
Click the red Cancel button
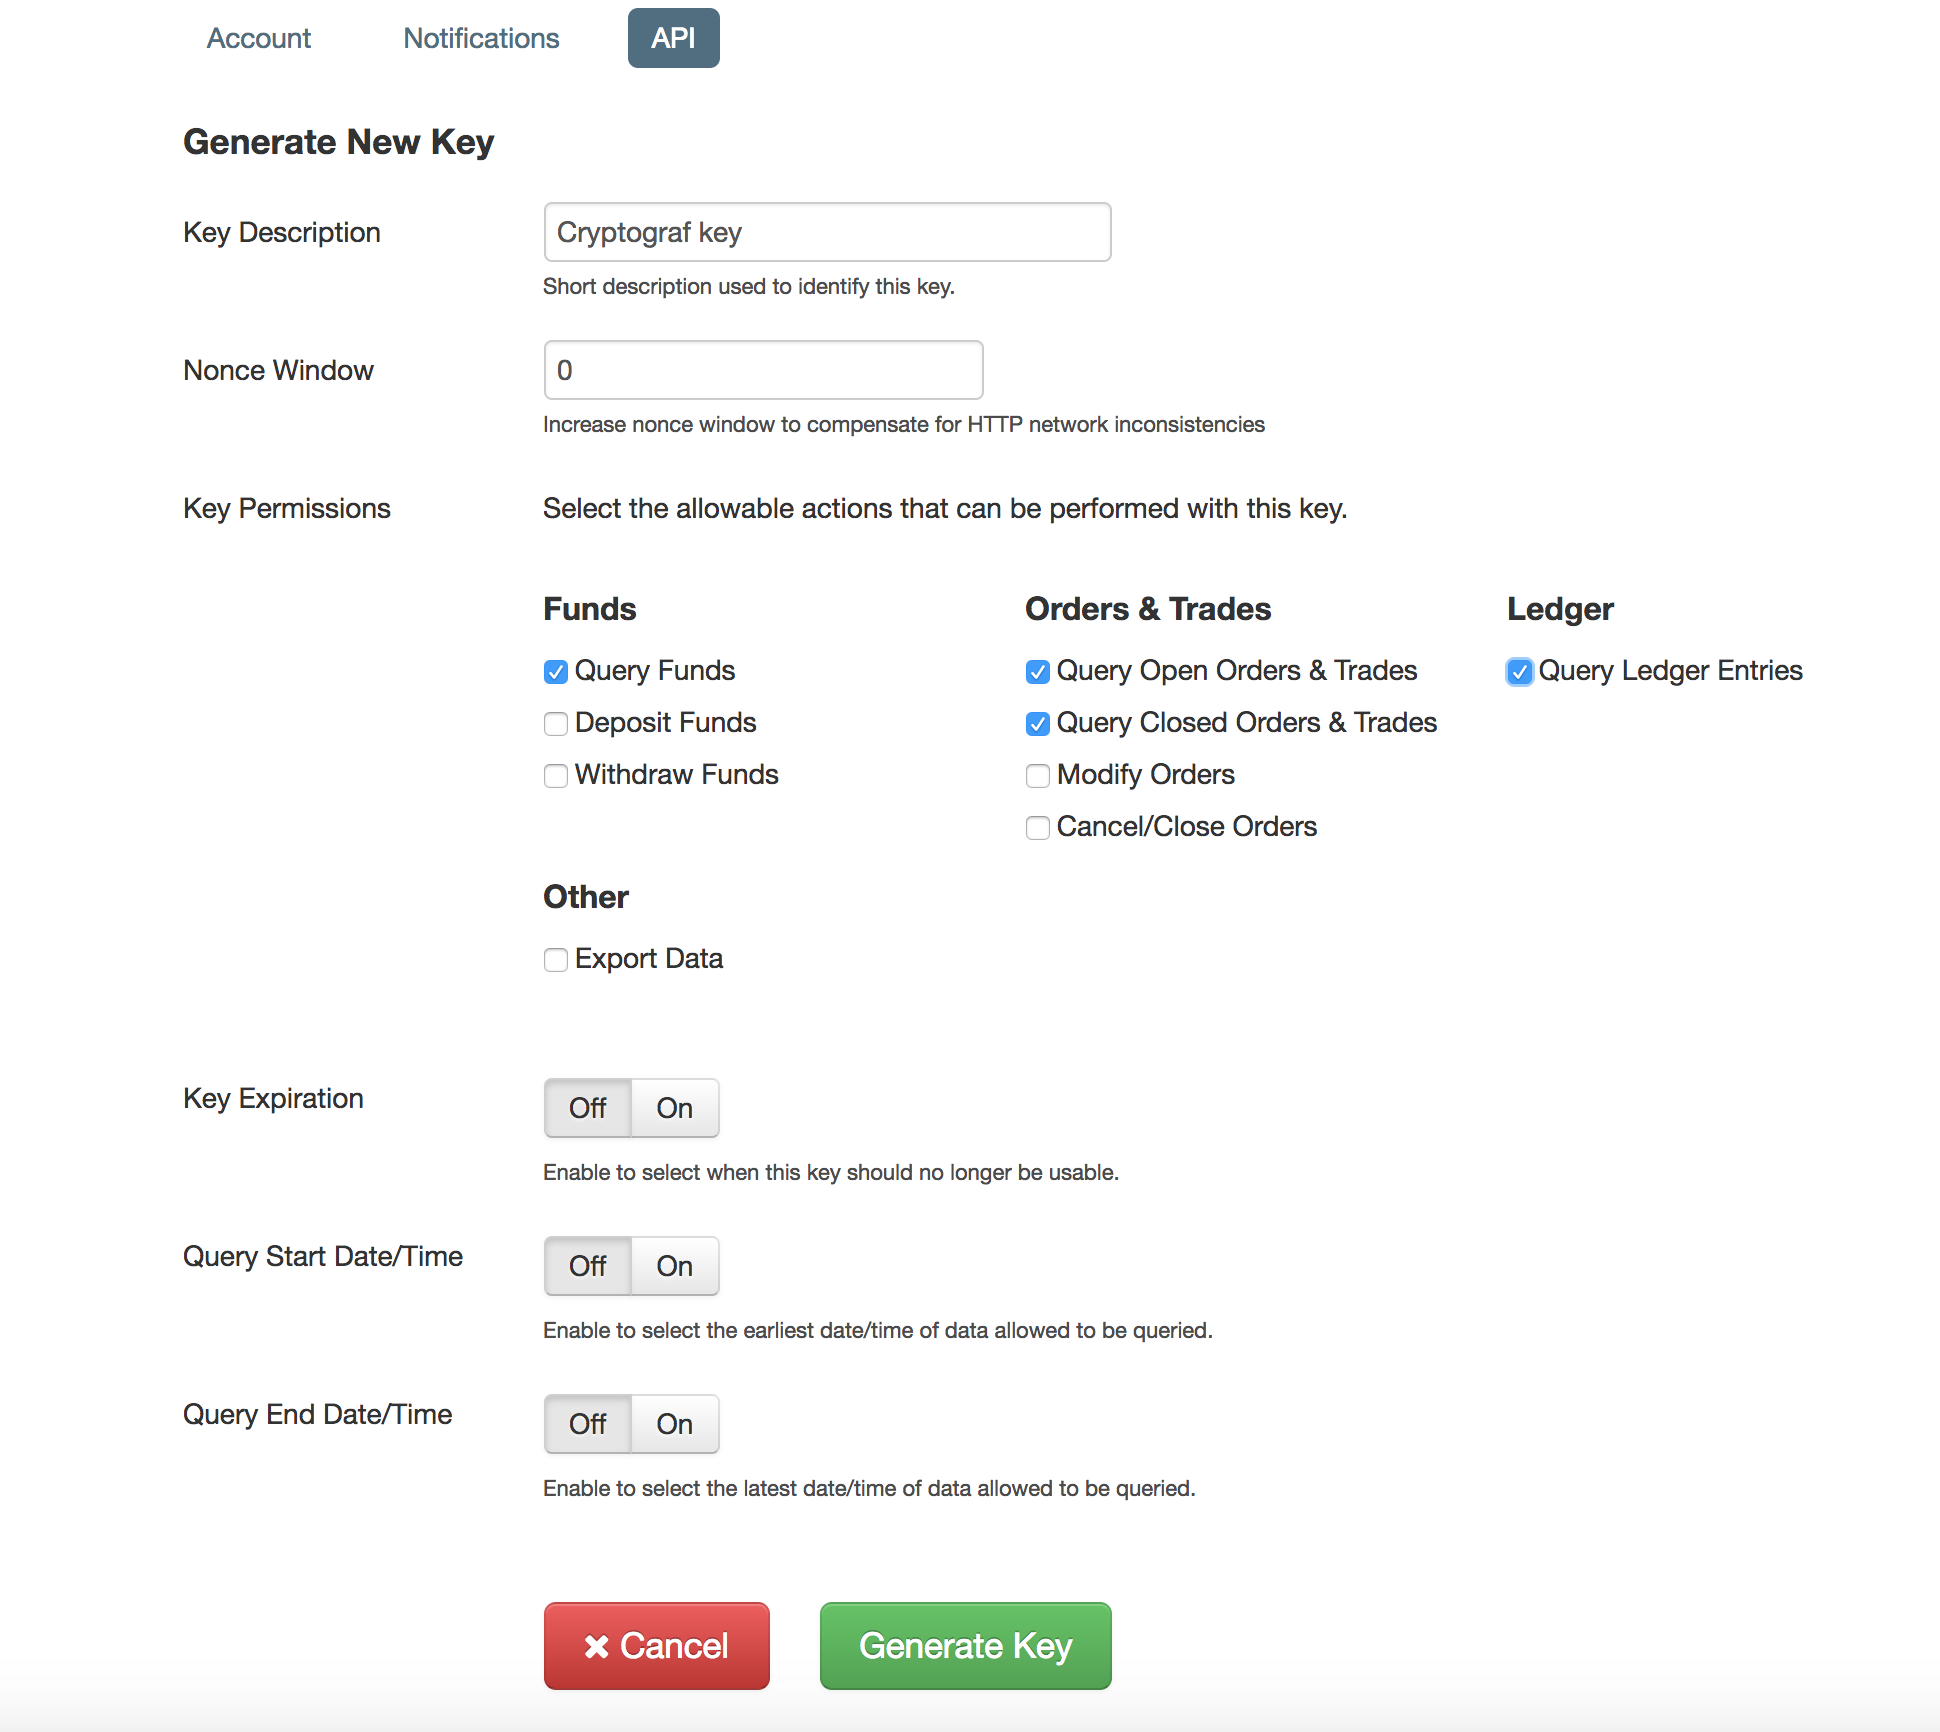657,1646
